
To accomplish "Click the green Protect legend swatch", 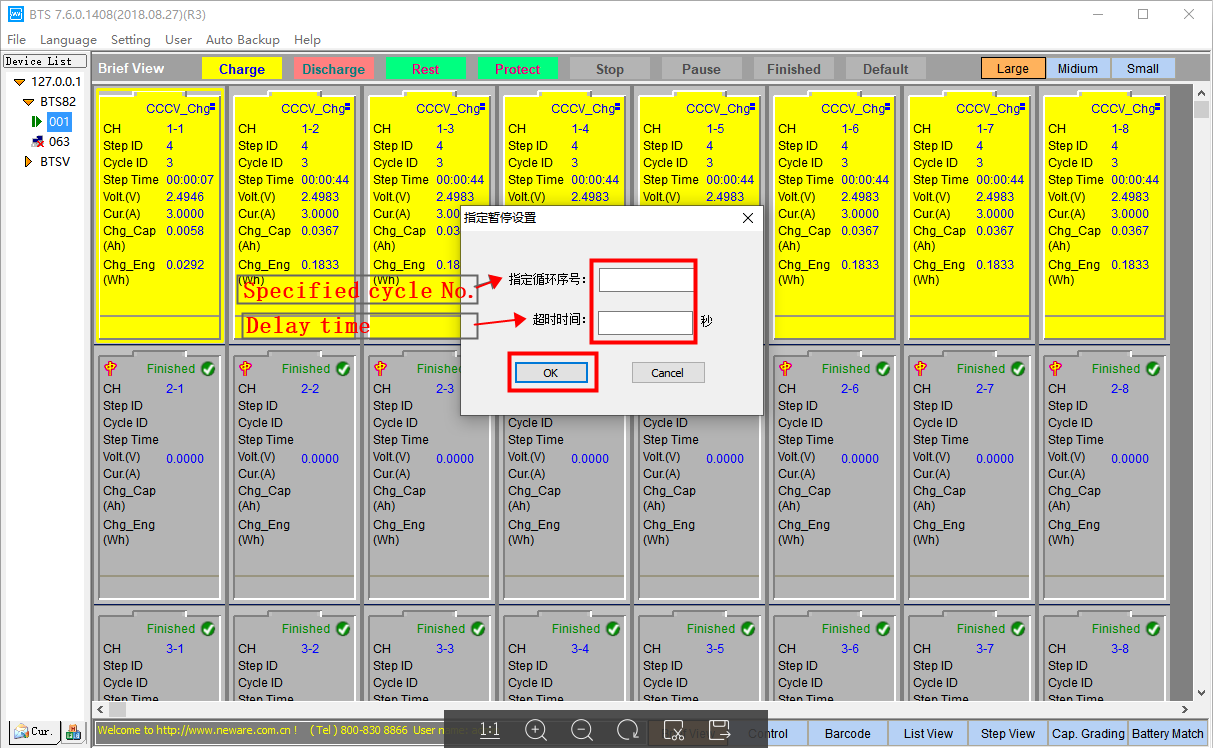I will pyautogui.click(x=518, y=69).
